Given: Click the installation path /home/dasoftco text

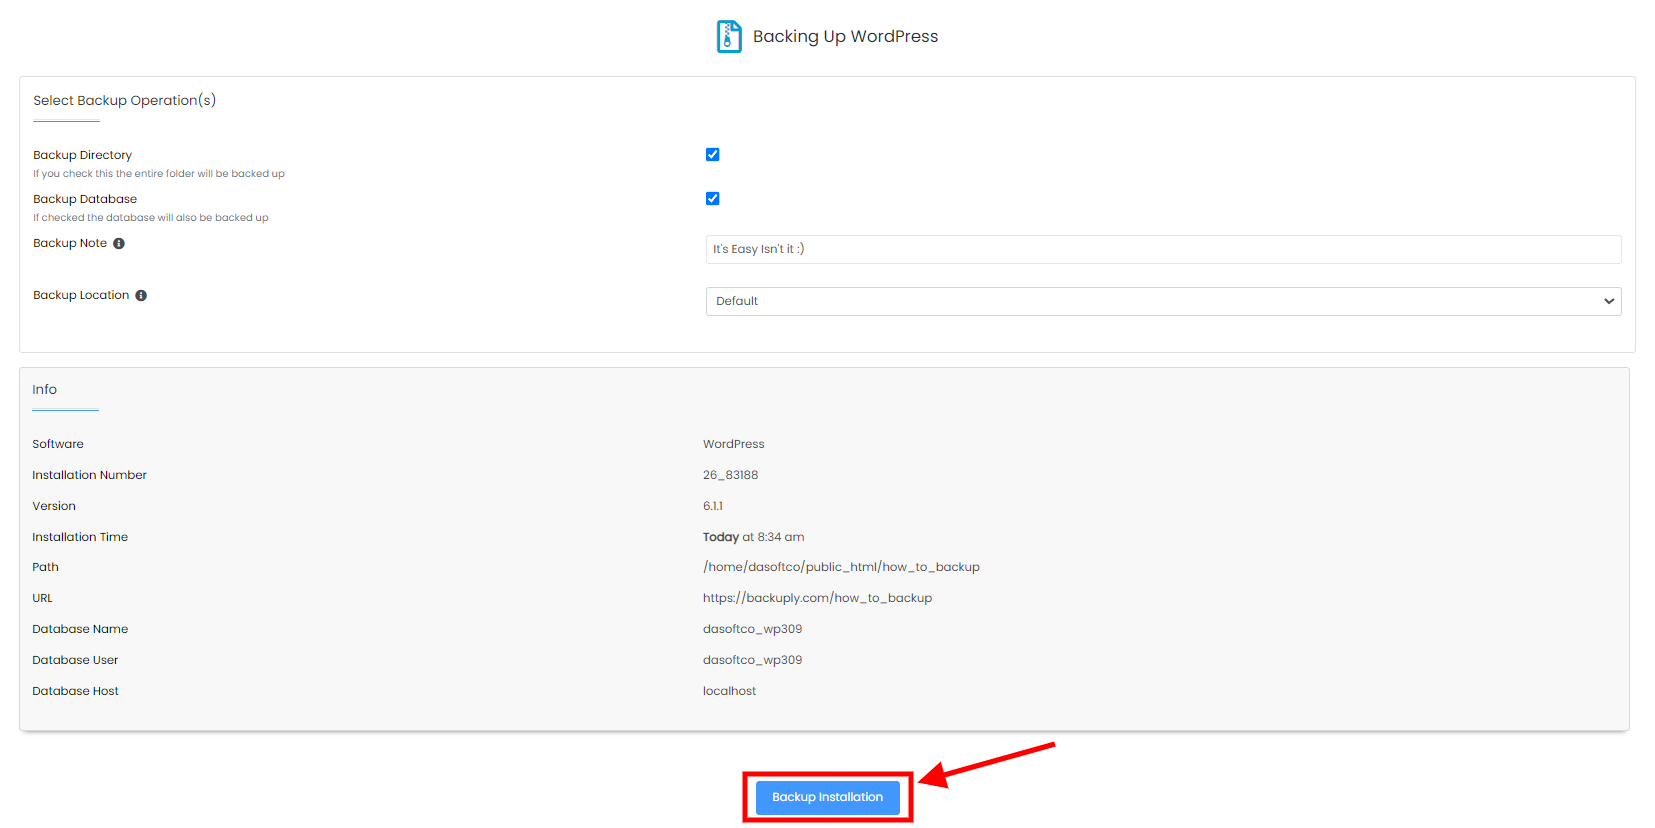Looking at the screenshot, I should tap(840, 567).
